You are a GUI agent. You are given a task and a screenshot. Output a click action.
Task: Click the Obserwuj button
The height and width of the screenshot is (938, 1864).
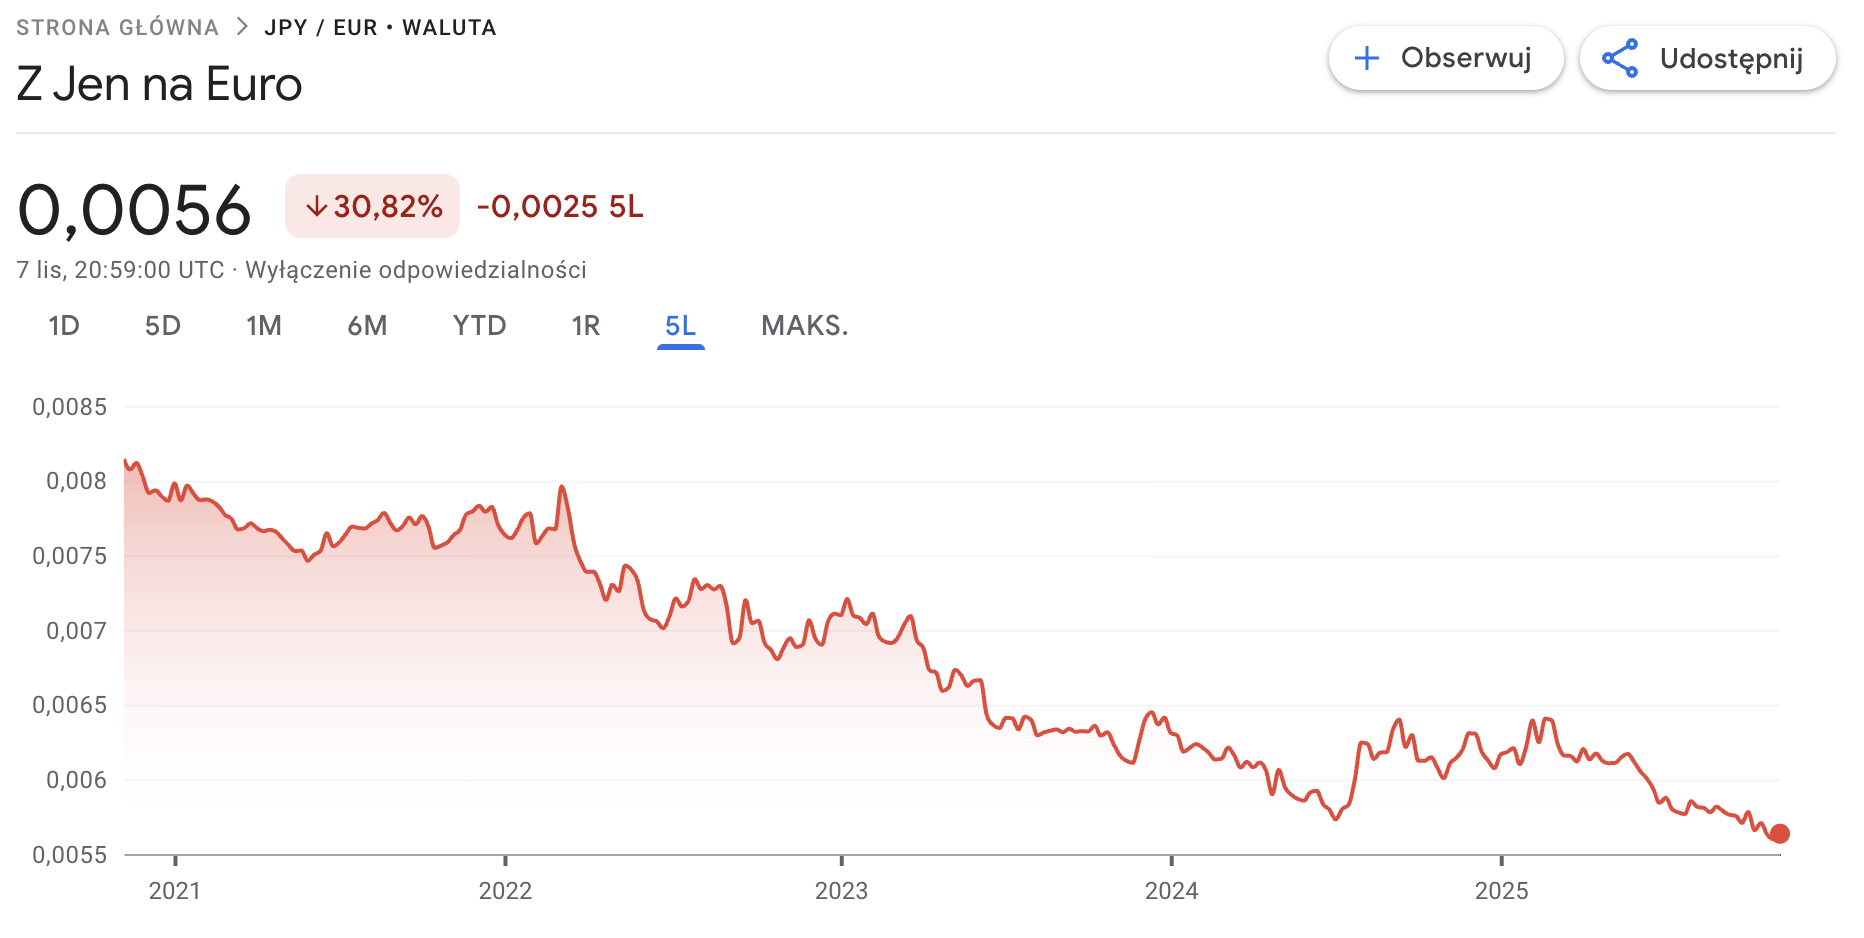tap(1445, 58)
